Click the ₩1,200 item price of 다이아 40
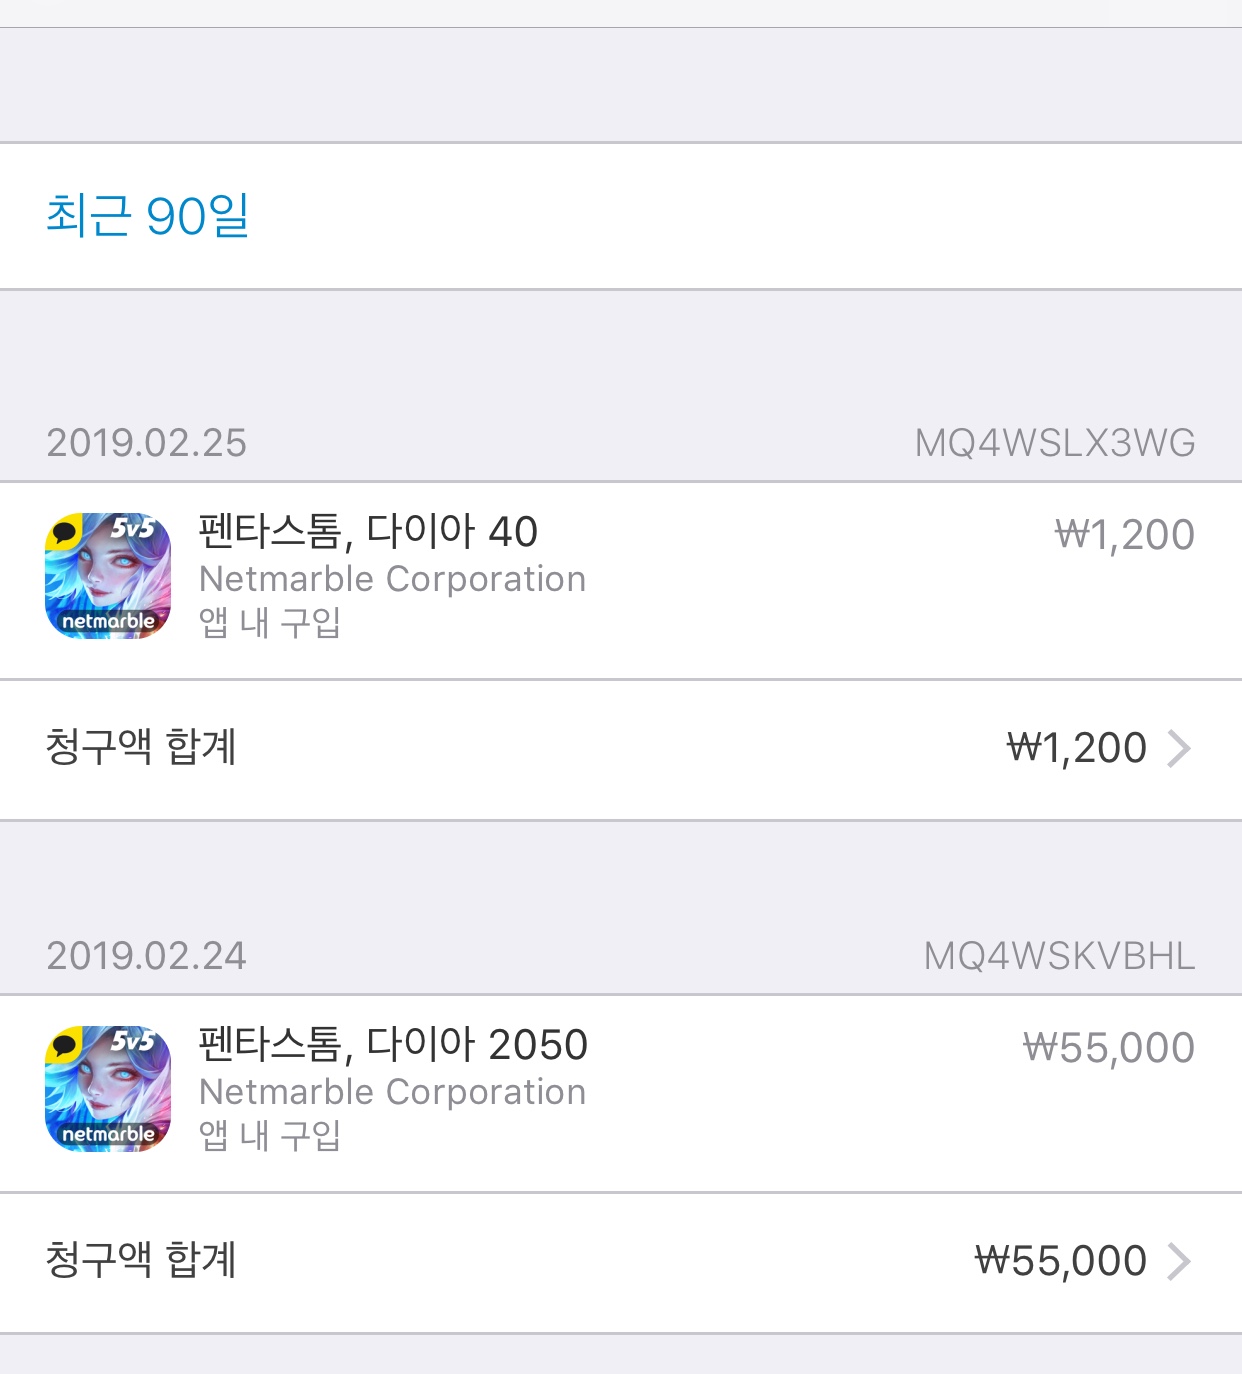This screenshot has height=1374, width=1242. (x=1124, y=535)
